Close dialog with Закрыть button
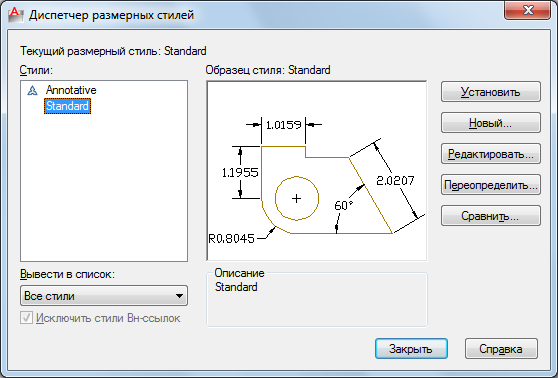This screenshot has width=558, height=378. [411, 349]
